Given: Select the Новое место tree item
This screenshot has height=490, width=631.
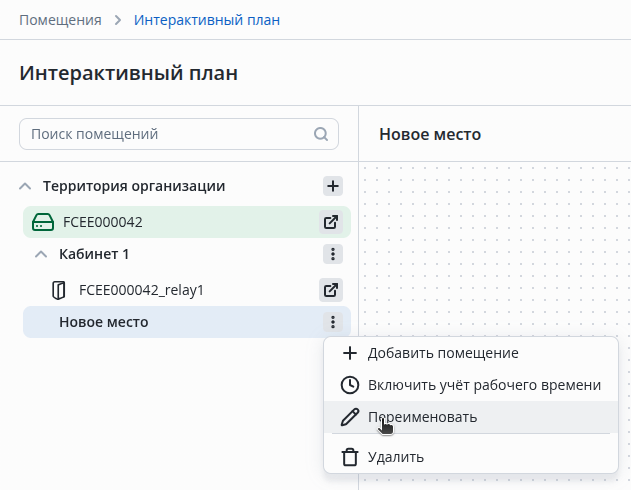Looking at the screenshot, I should click(x=104, y=322).
